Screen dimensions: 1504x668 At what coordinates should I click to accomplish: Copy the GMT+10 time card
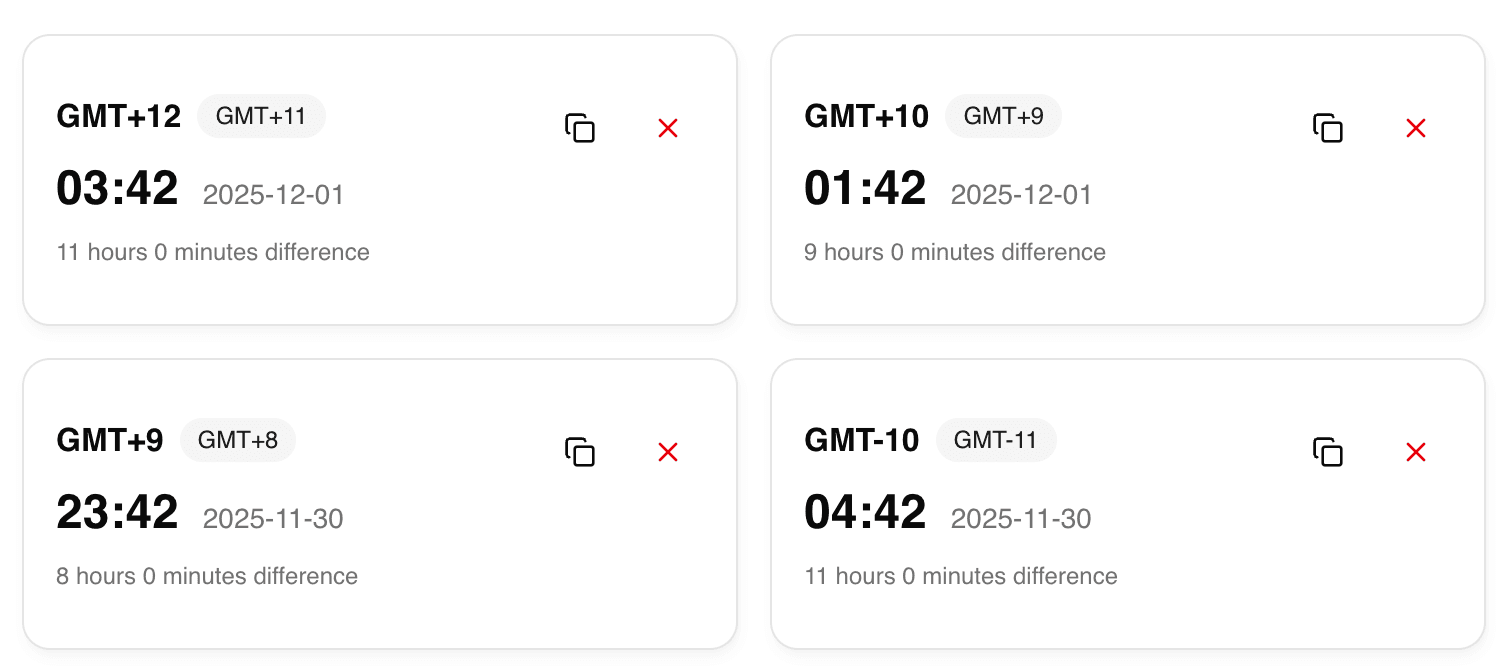pos(1328,128)
